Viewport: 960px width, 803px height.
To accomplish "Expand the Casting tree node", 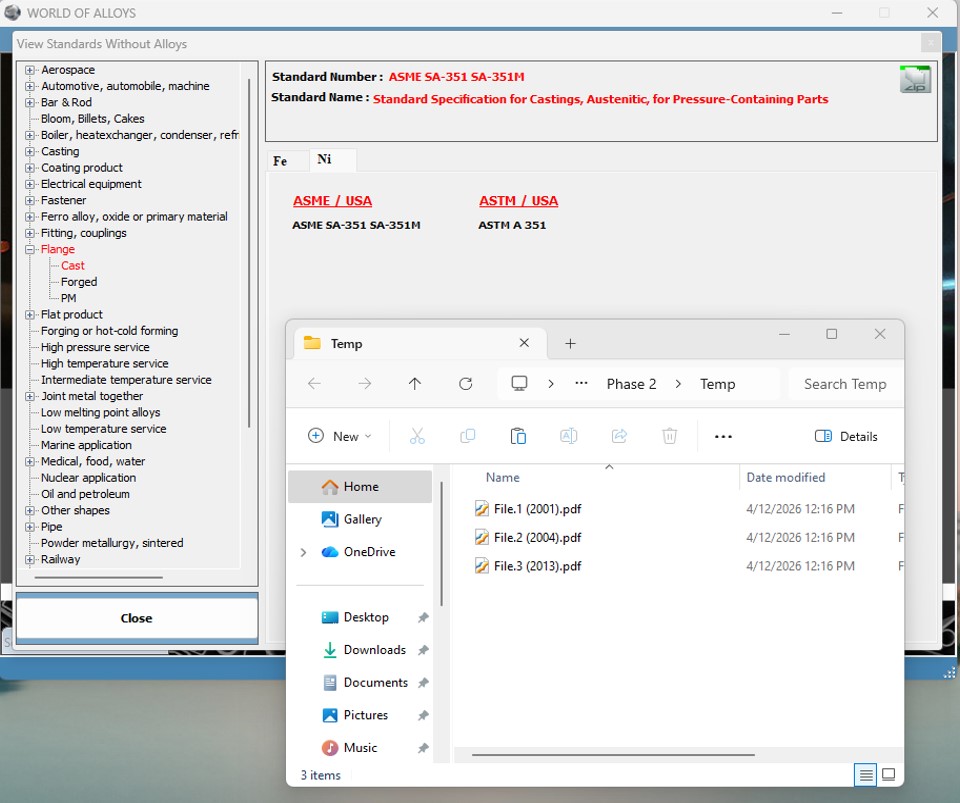I will coord(29,151).
